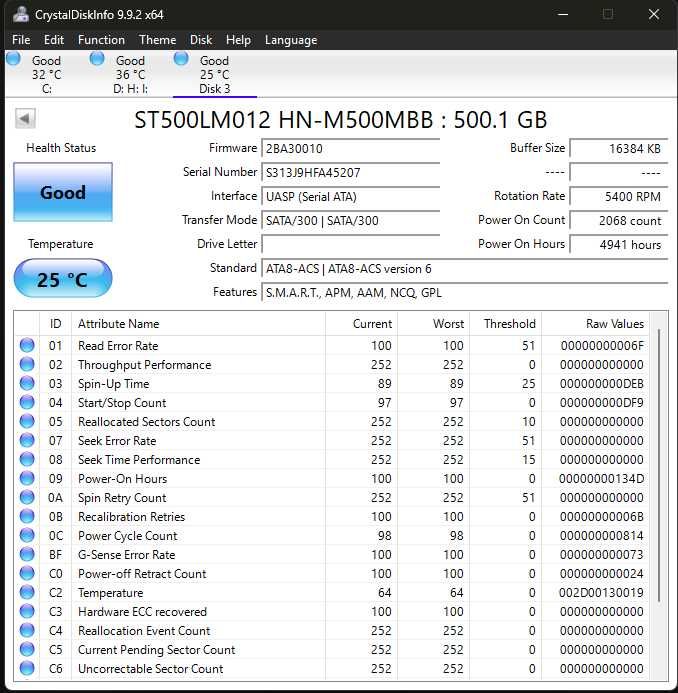Select the Disk 3 status orb

181,58
